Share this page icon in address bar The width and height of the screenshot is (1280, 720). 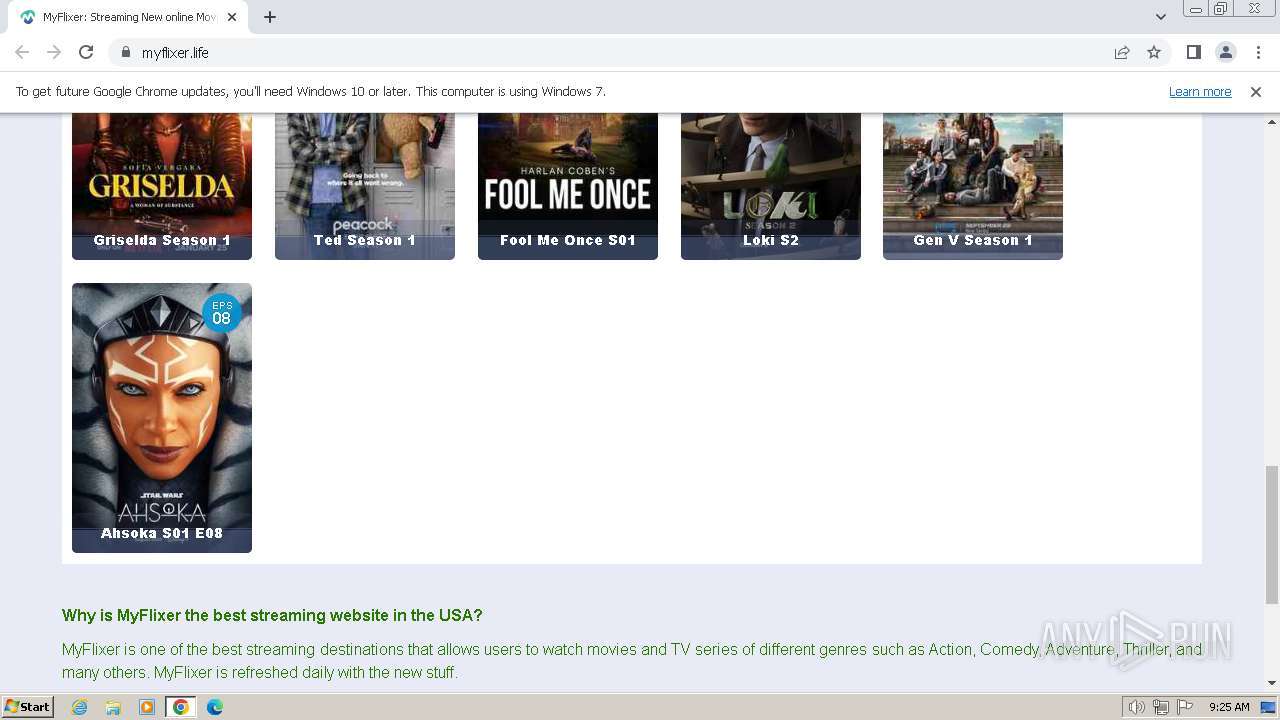1122,52
